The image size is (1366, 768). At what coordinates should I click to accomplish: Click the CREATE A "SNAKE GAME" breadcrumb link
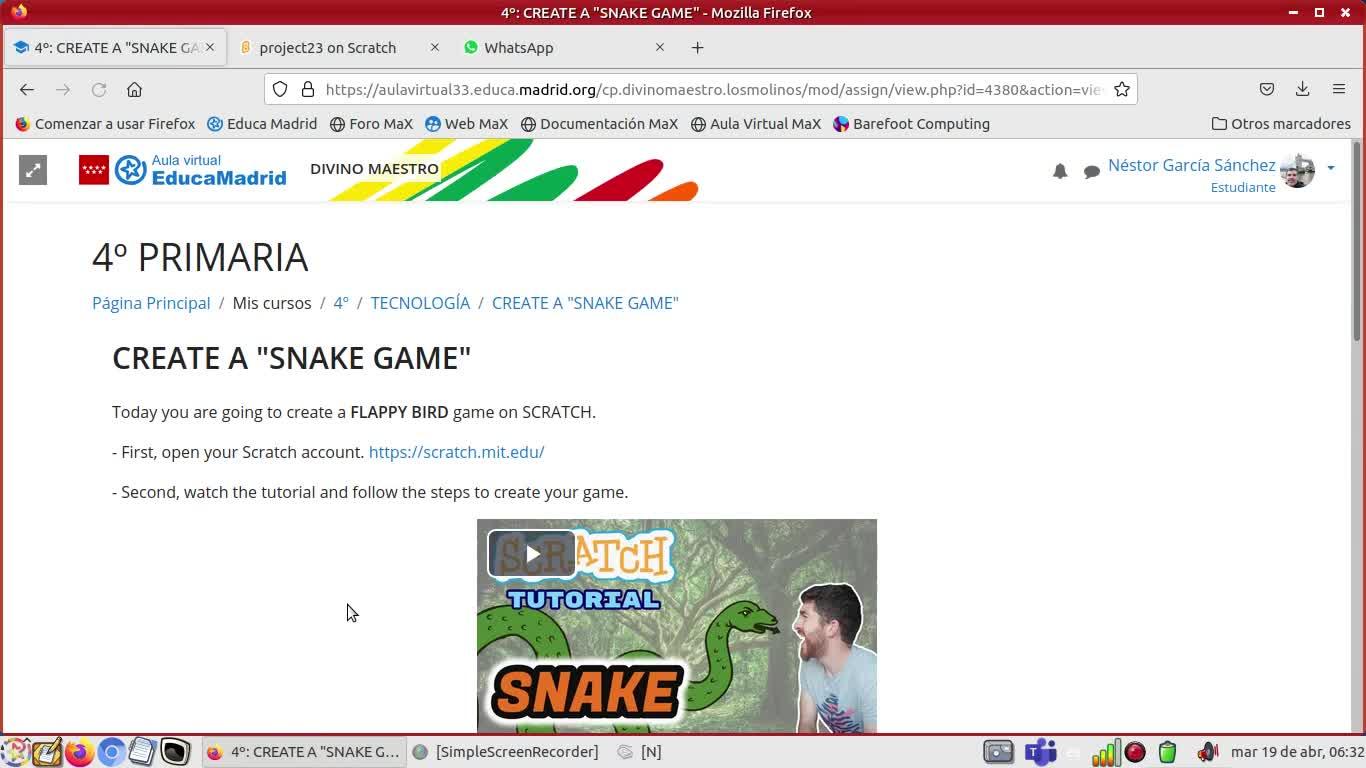click(585, 303)
